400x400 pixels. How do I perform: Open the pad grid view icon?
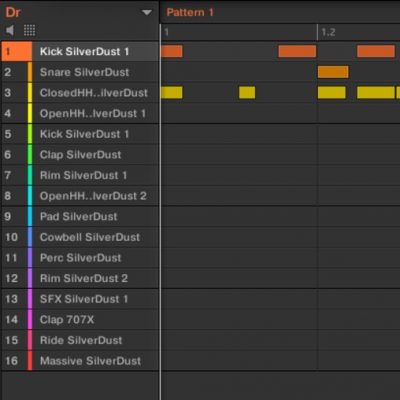[x=29, y=30]
